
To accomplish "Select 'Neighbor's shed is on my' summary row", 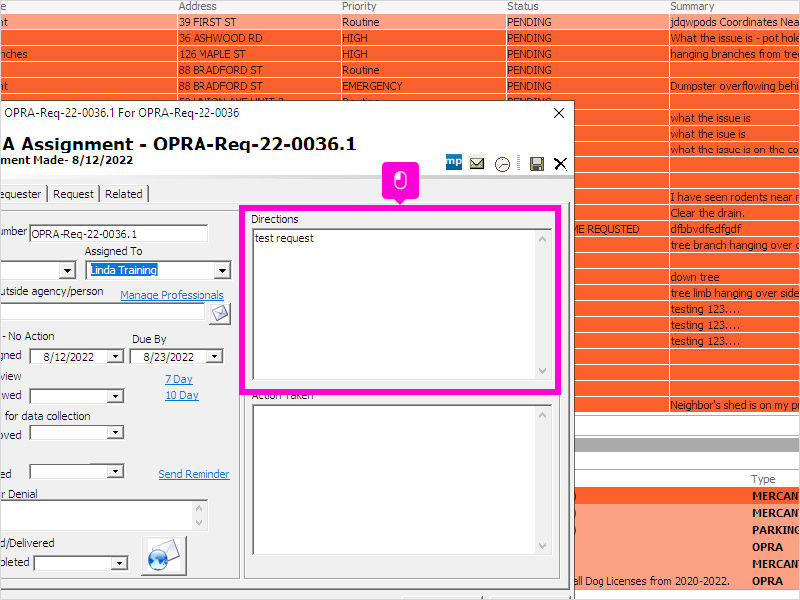I will tap(734, 405).
